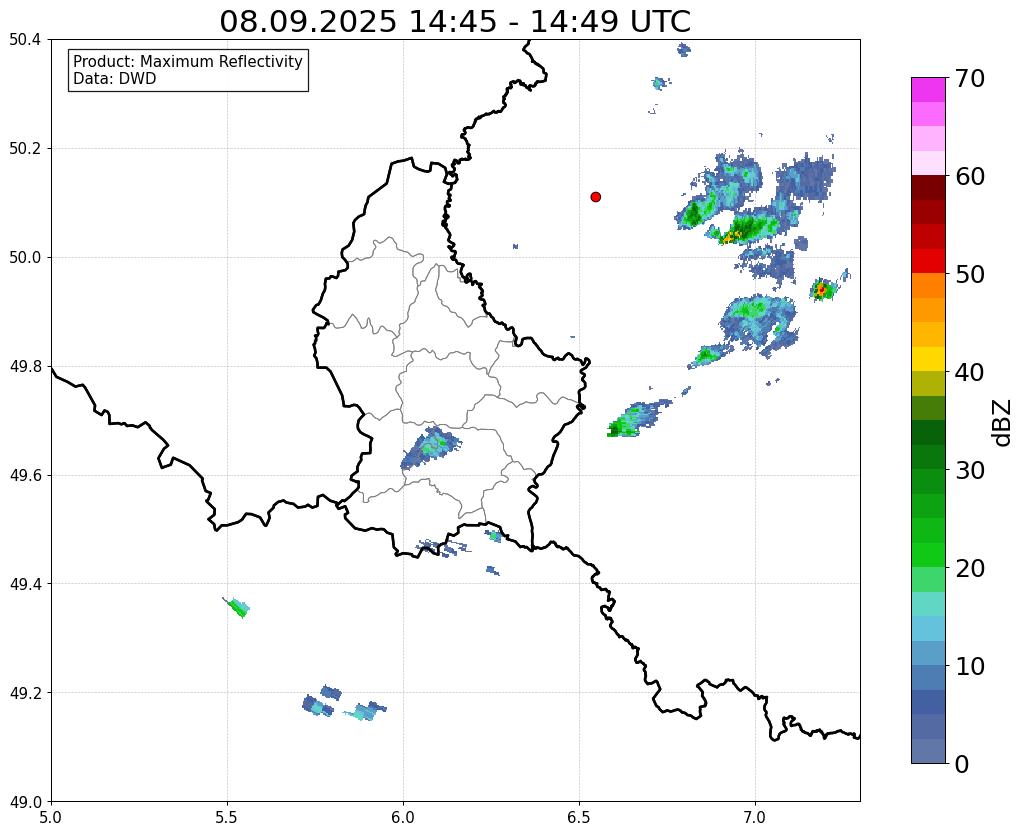Click the 50.0 latitude axis label
The width and height of the screenshot is (1023, 834).
25,258
